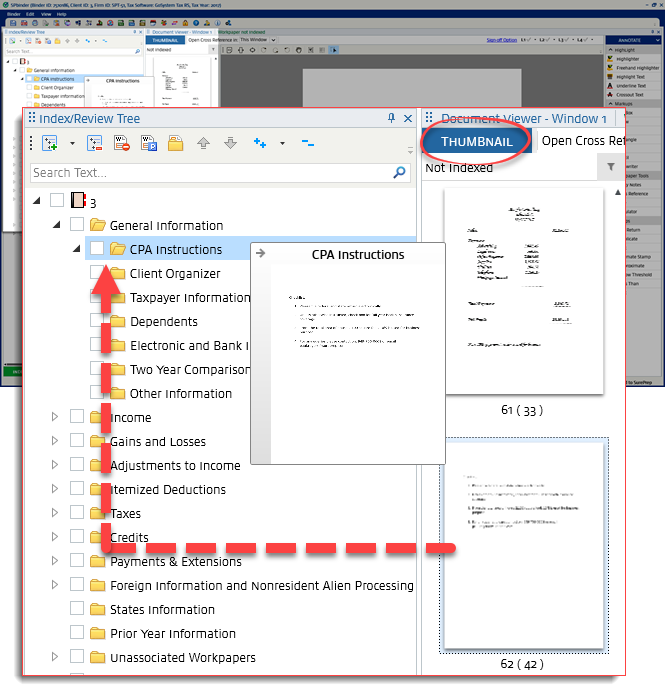Tick the Itemized Deductions checkbox
The width and height of the screenshot is (665, 699).
tap(77, 489)
